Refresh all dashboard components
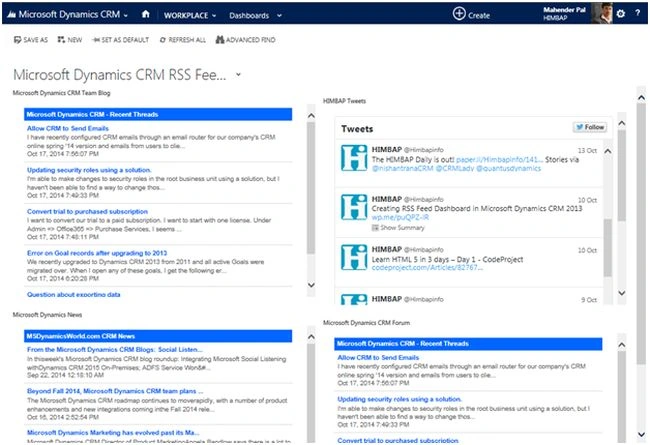The image size is (650, 445). 182,40
